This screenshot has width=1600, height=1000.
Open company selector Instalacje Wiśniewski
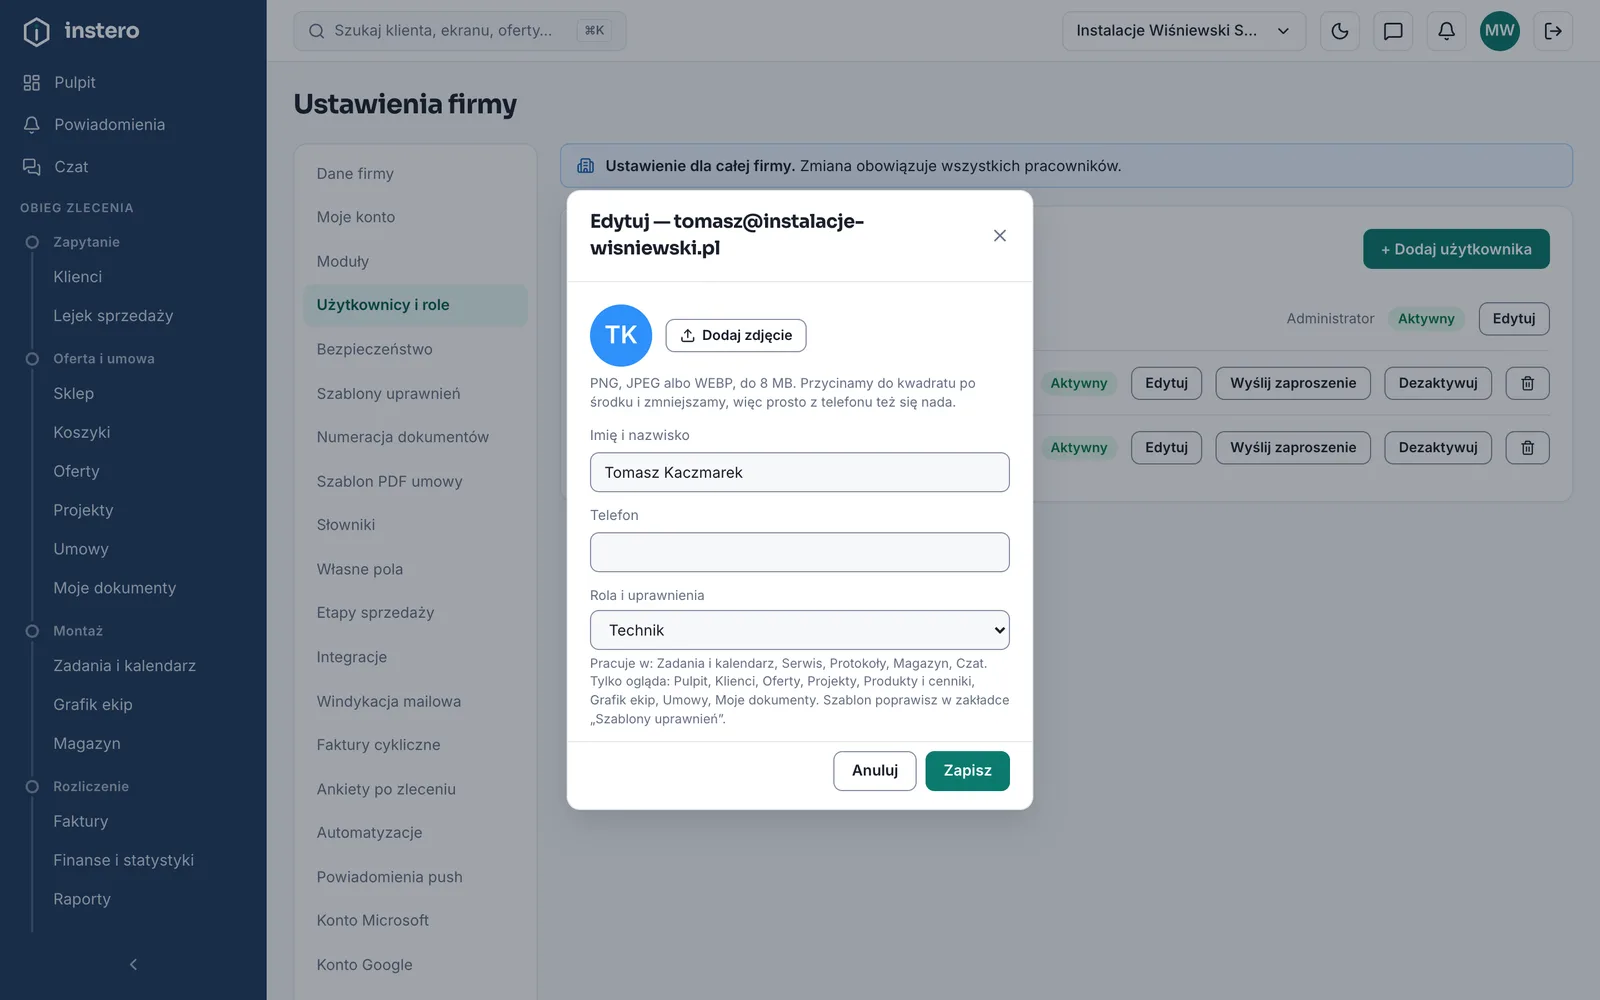point(1184,31)
